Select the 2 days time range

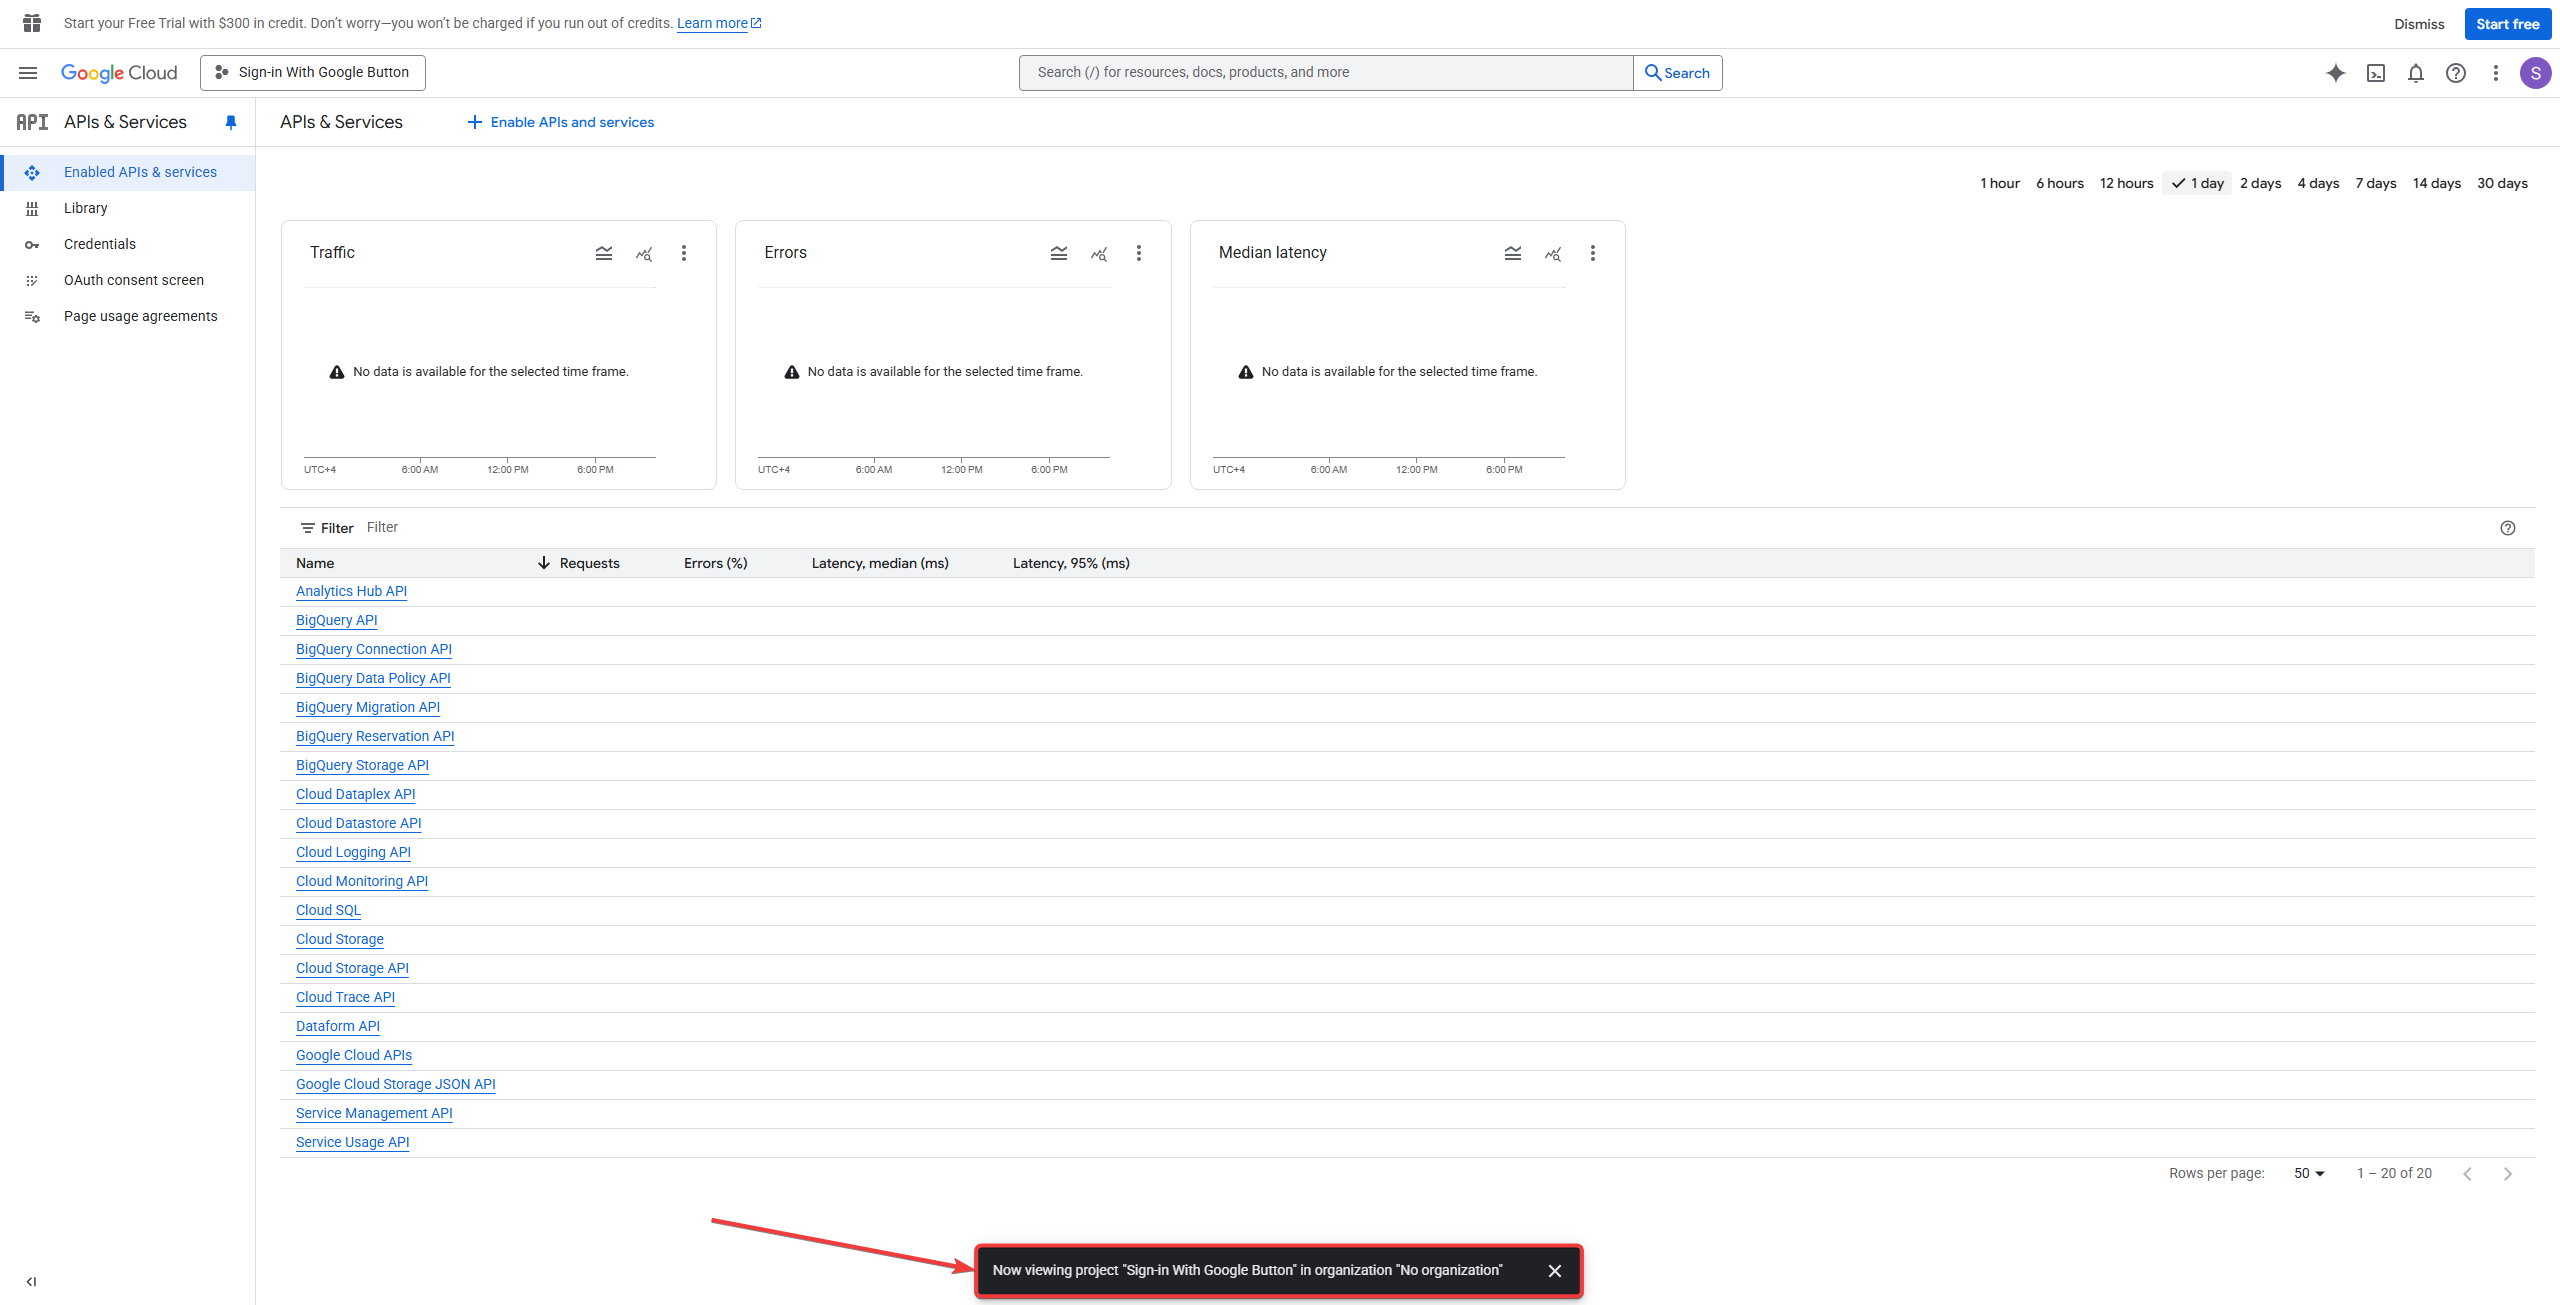coord(2261,183)
